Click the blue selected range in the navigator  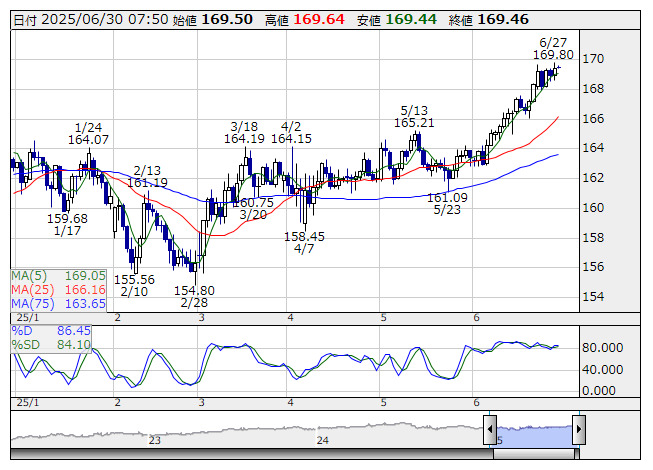[534, 431]
